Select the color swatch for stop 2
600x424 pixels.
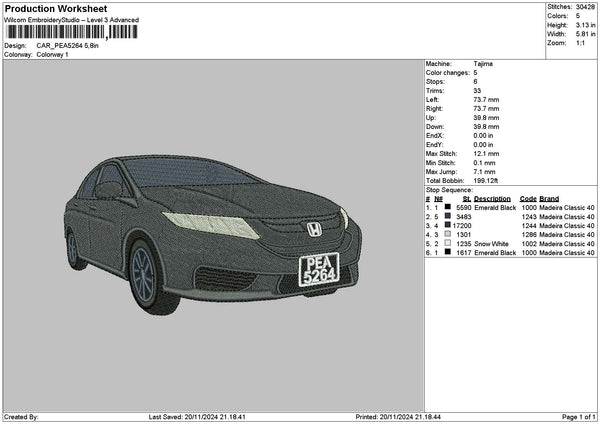click(x=447, y=216)
